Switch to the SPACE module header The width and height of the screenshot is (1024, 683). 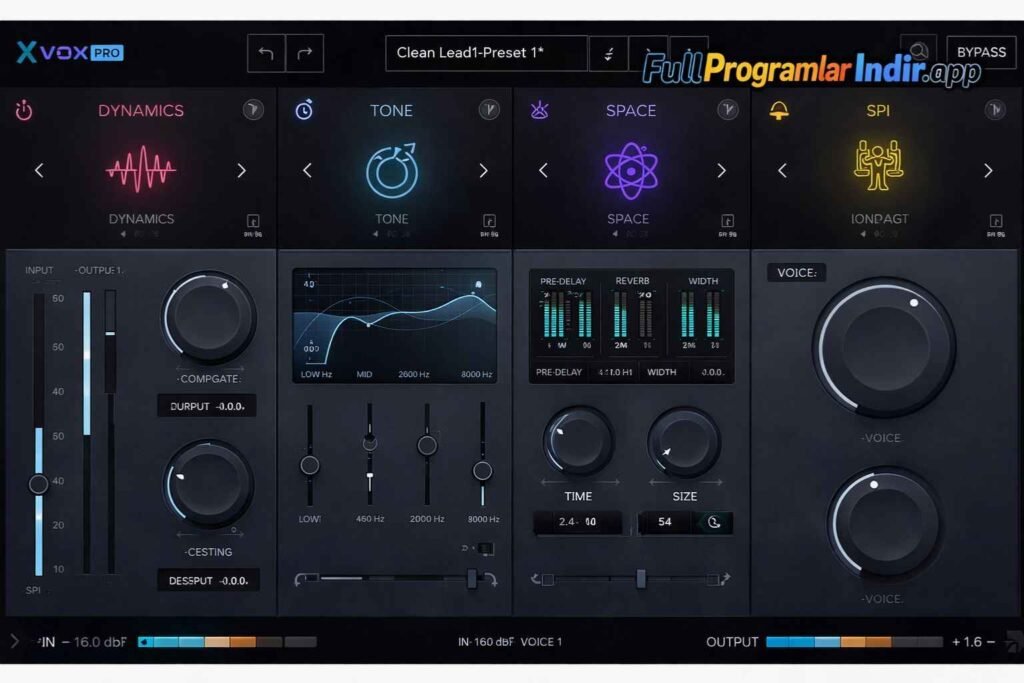coord(630,110)
